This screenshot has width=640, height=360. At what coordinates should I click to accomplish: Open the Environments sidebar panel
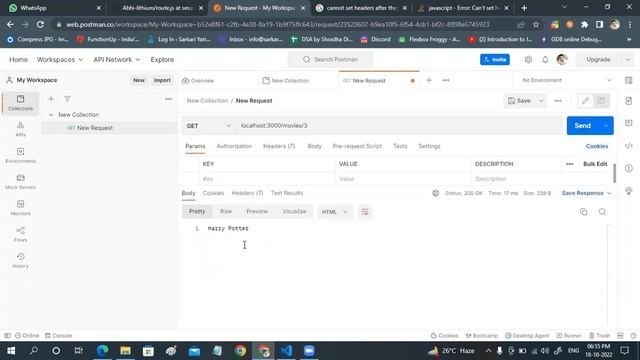pyautogui.click(x=20, y=156)
